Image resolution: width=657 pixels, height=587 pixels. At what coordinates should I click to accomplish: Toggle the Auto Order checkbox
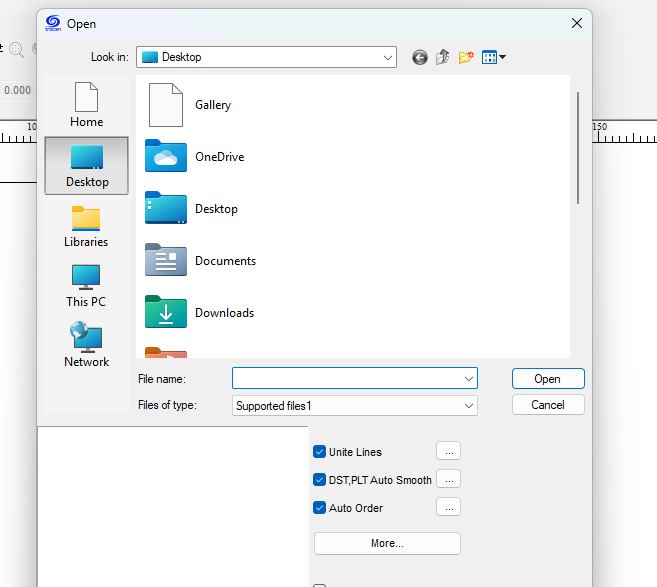point(319,508)
